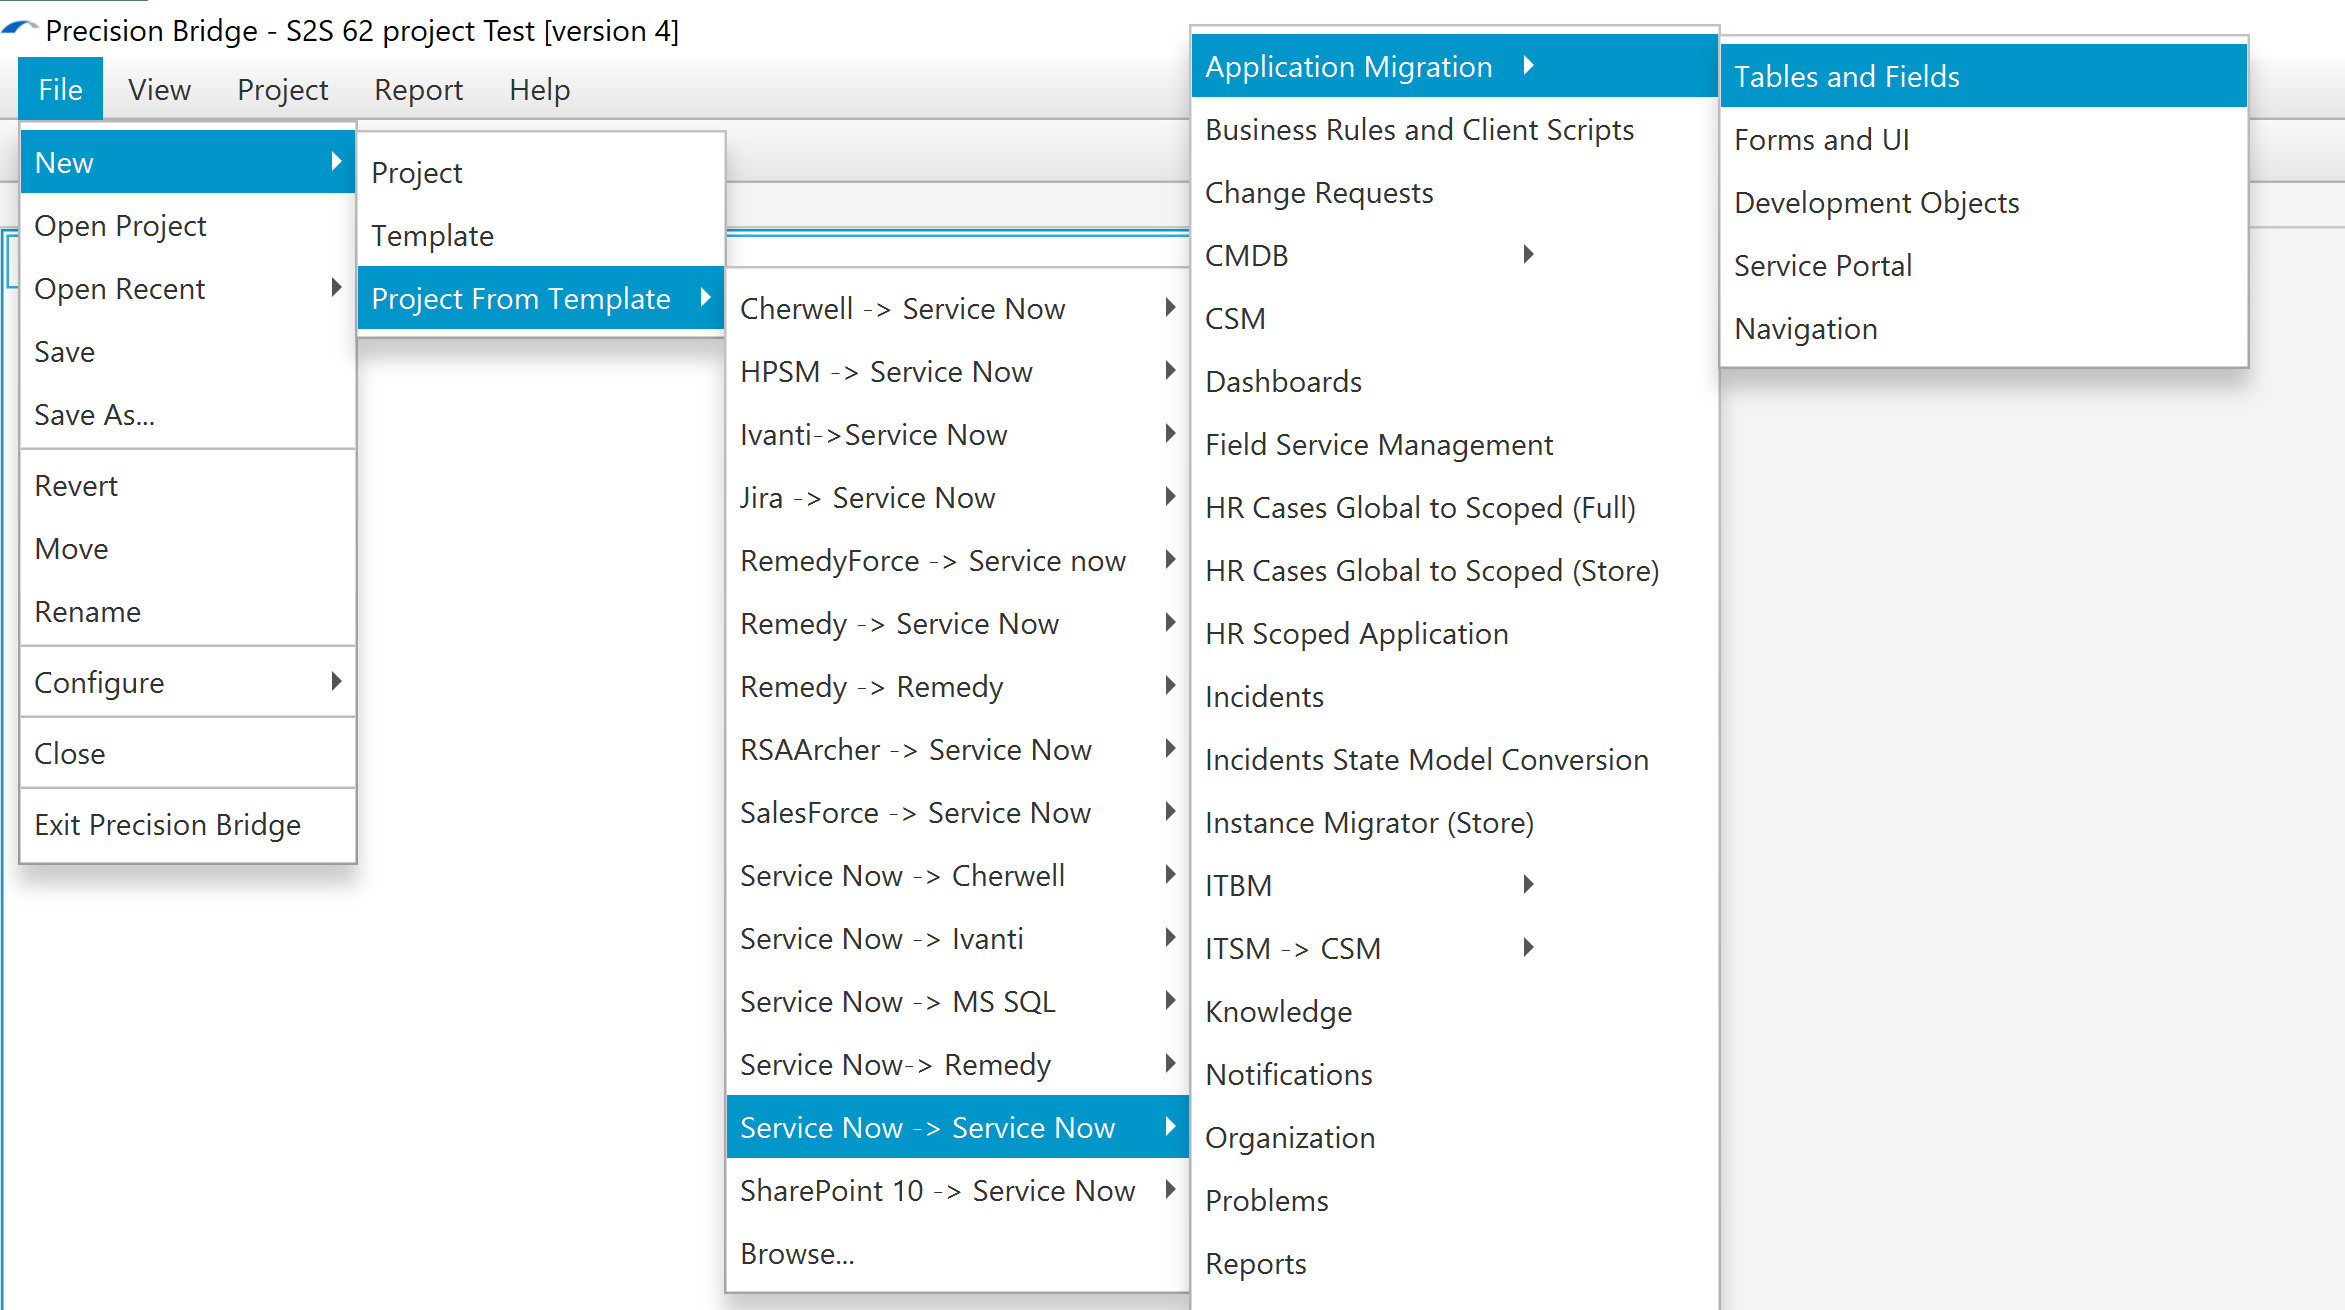Select Close in the File menu
The image size is (2345, 1310).
[x=188, y=753]
